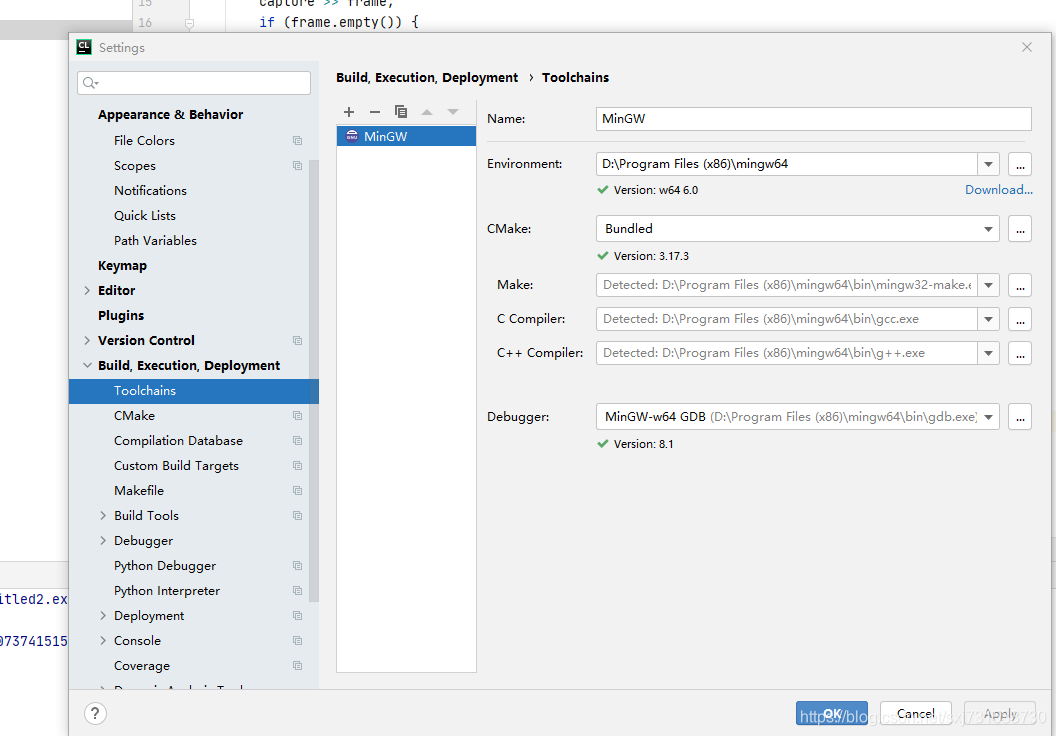Open the Plugins settings page

pos(121,315)
